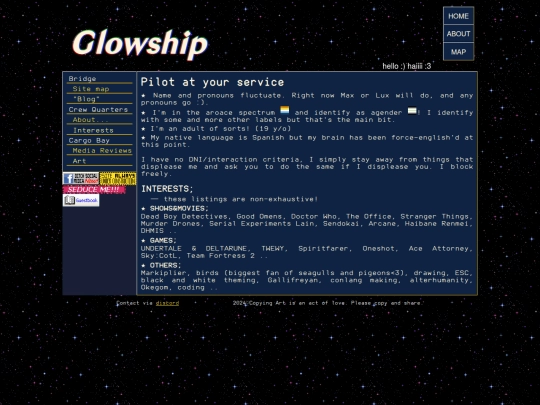This screenshot has height=405, width=540.
Task: Open the Interests sidebar link
Action: point(93,131)
